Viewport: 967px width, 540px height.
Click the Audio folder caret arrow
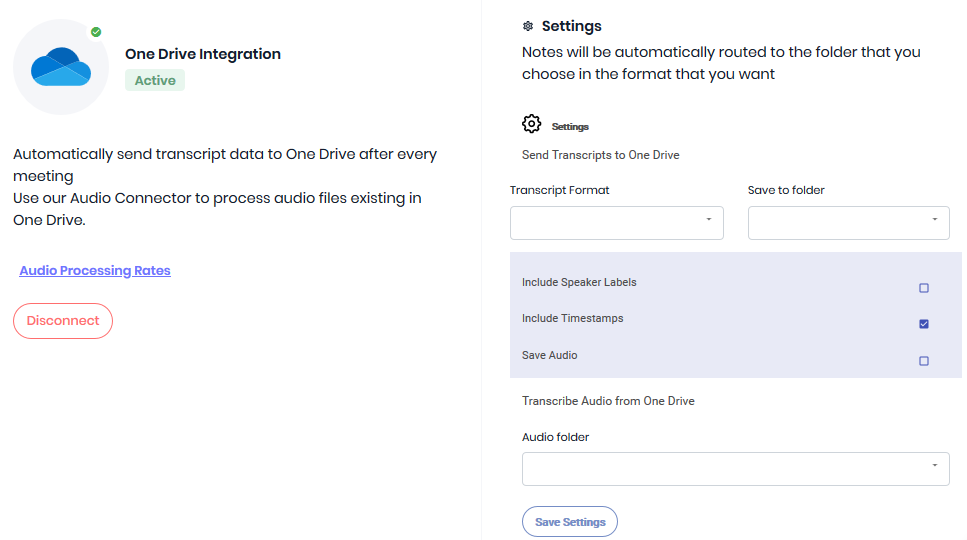click(x=935, y=465)
